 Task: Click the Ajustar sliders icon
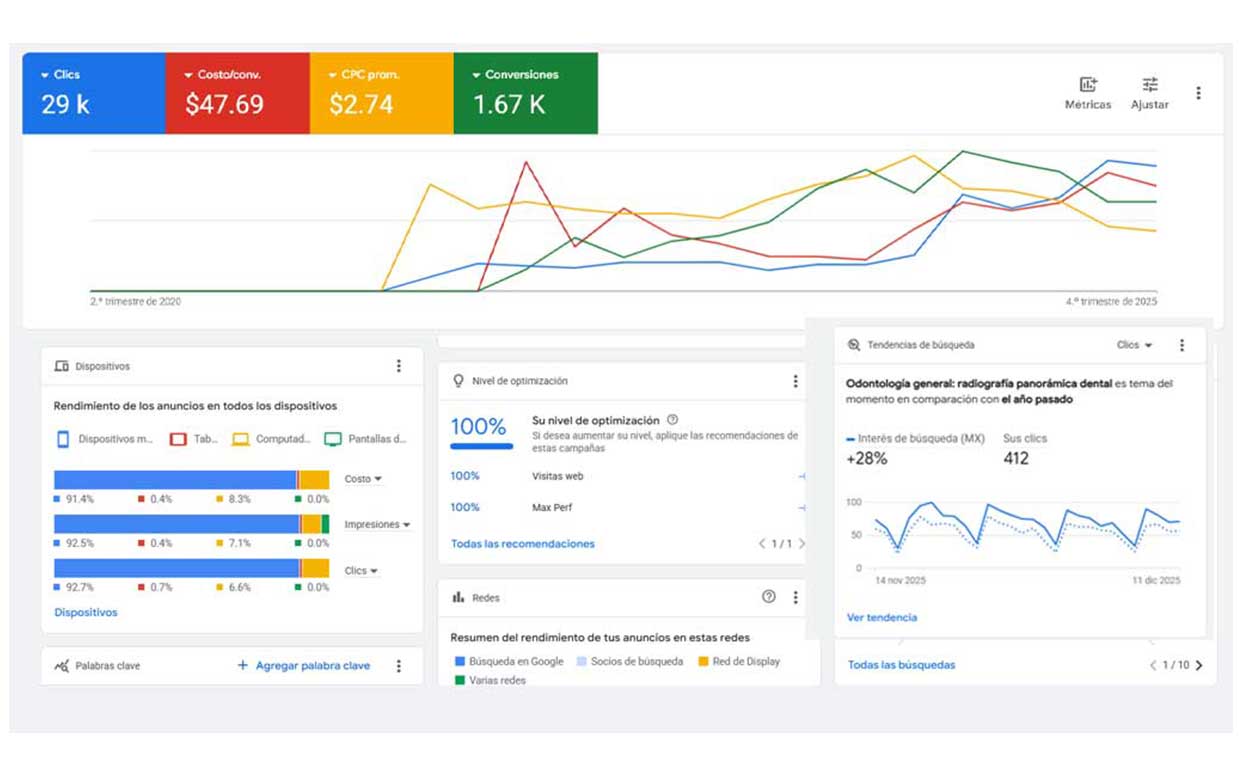click(x=1149, y=85)
